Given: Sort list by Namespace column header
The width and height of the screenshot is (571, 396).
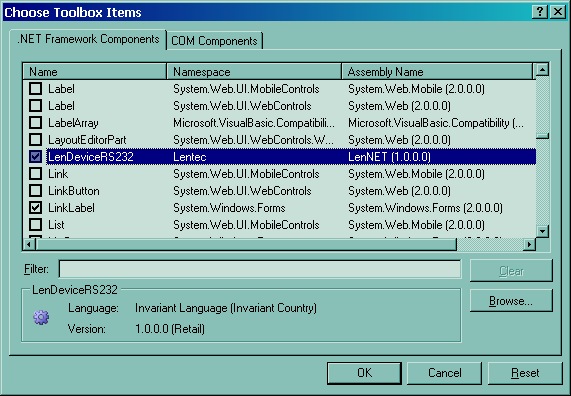Looking at the screenshot, I should pos(254,71).
